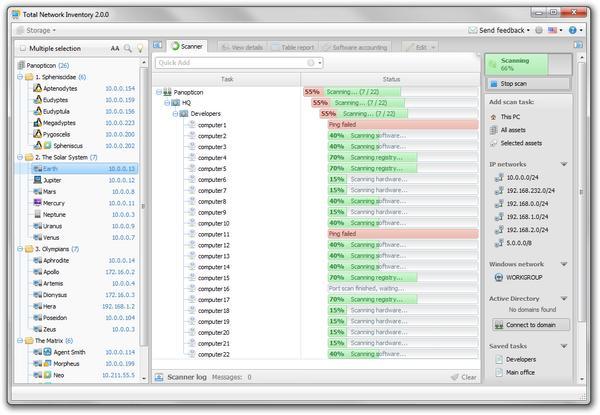Open the Edit tab dropdown
The width and height of the screenshot is (600, 415).
420,47
